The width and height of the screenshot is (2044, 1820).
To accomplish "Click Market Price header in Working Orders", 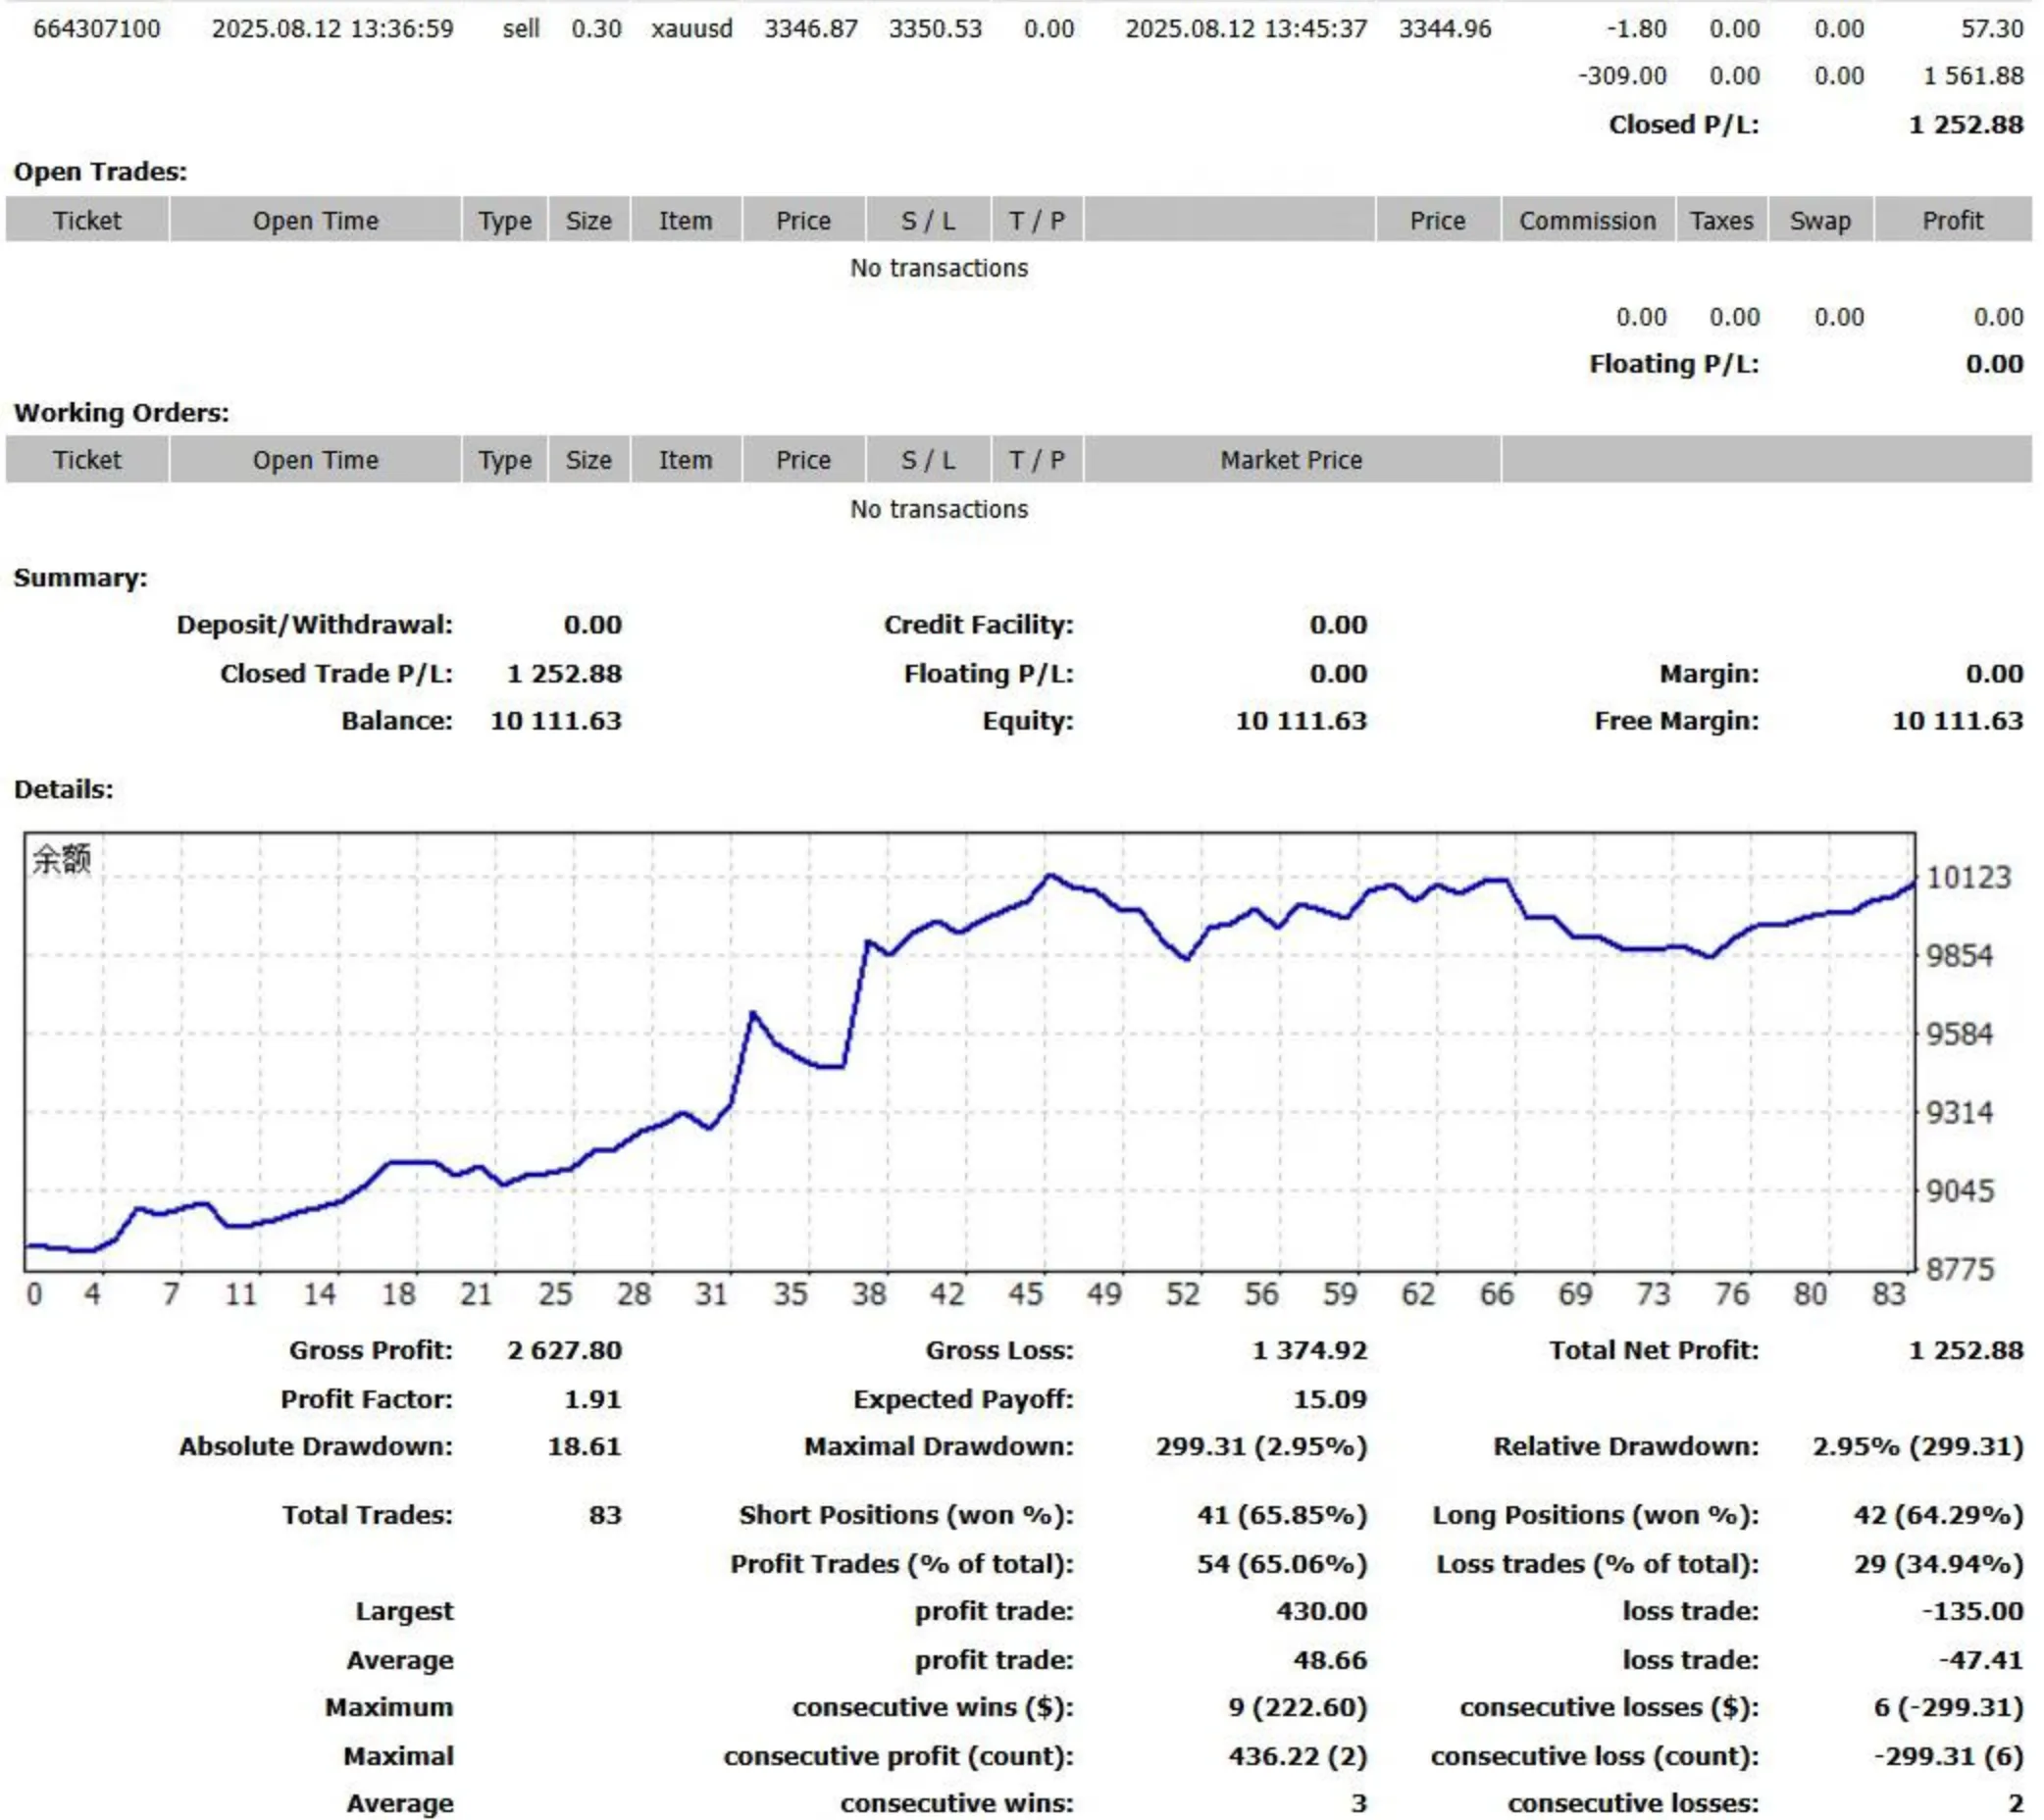I will click(x=1290, y=460).
